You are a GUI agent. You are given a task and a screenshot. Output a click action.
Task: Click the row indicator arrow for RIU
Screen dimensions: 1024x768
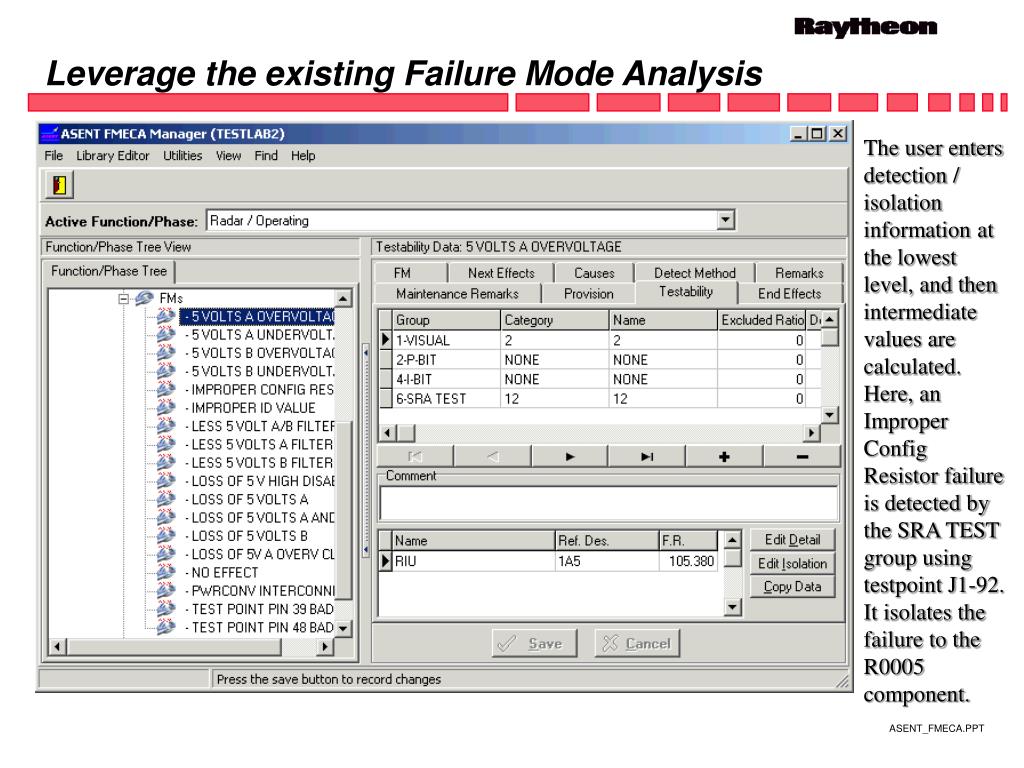(385, 561)
